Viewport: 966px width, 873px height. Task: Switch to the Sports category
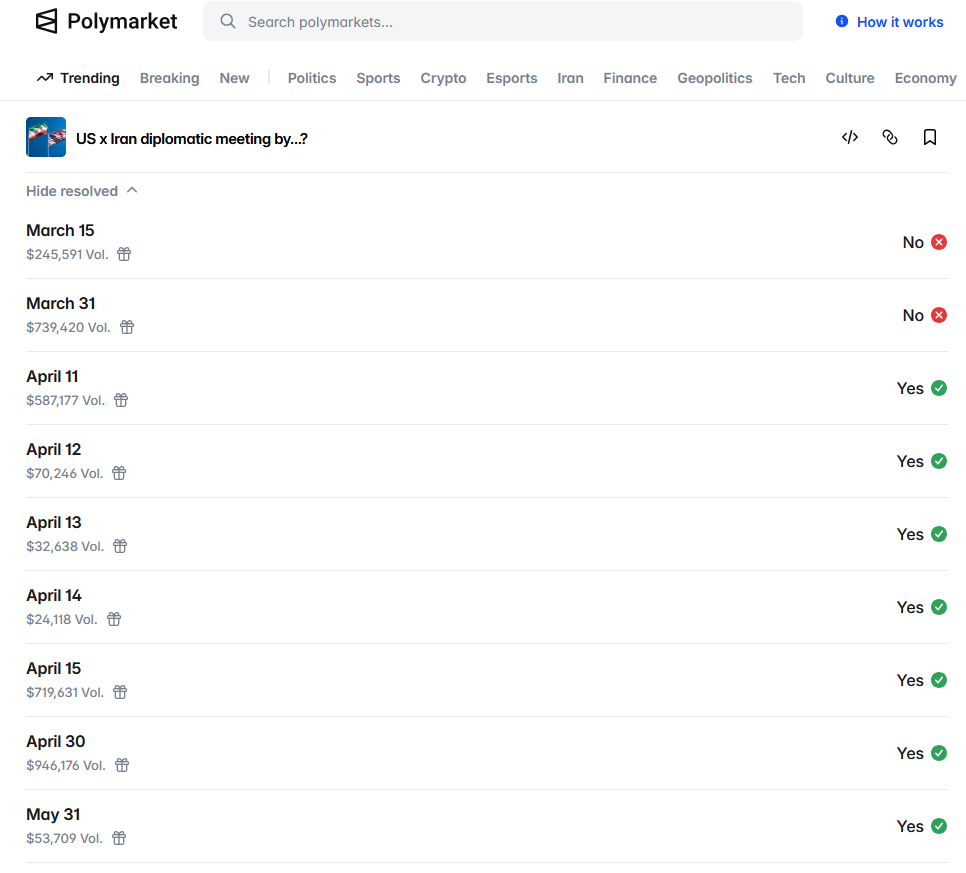coord(378,78)
